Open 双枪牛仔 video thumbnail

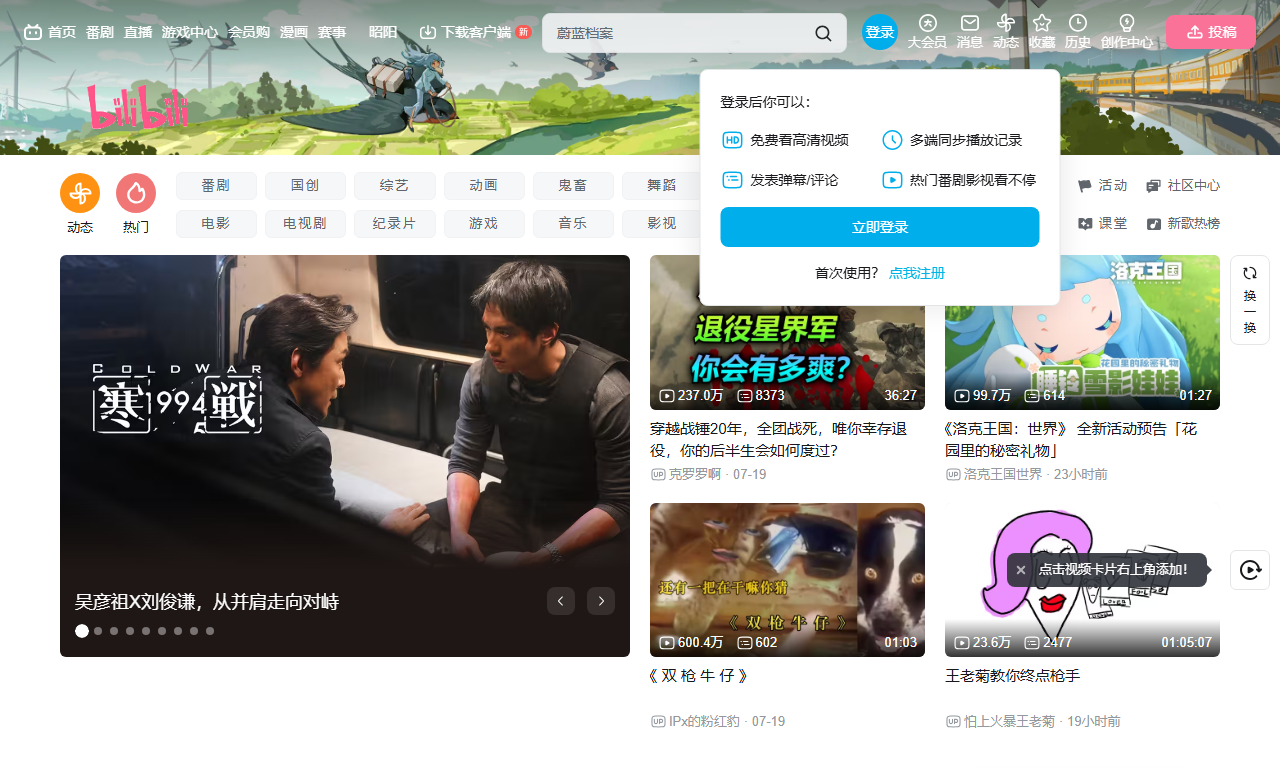pyautogui.click(x=787, y=580)
